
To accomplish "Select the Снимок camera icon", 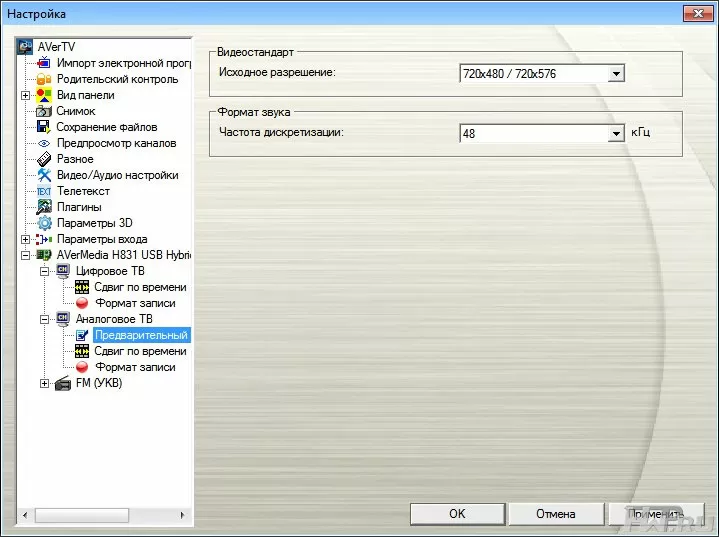I will [44, 111].
